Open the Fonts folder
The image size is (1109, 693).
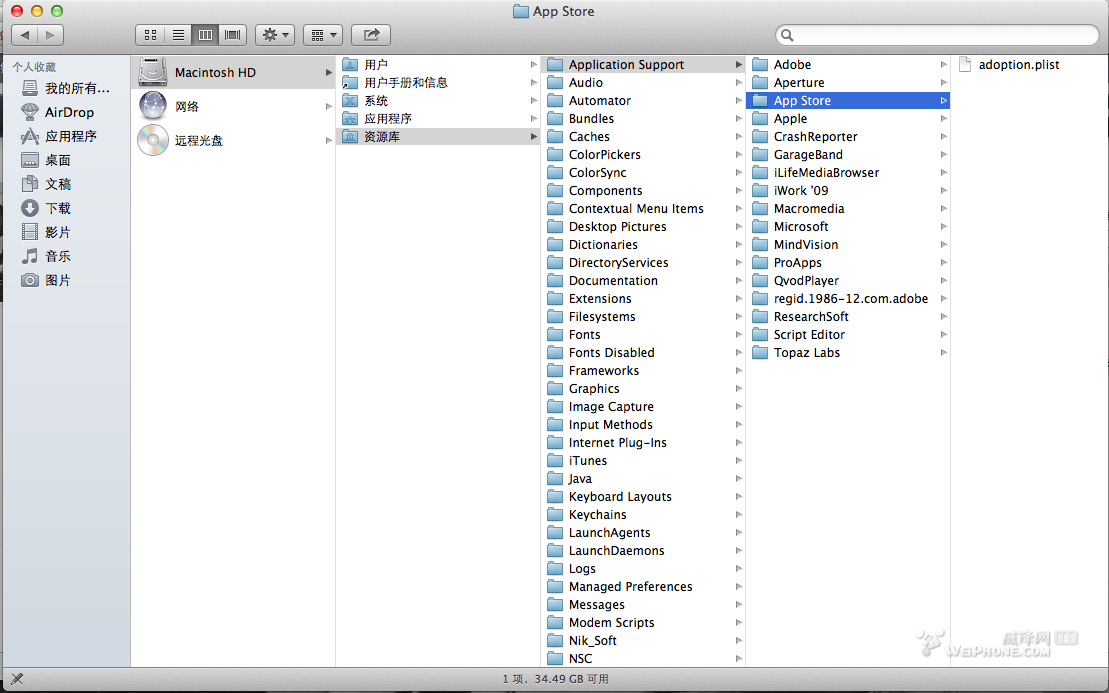(584, 335)
